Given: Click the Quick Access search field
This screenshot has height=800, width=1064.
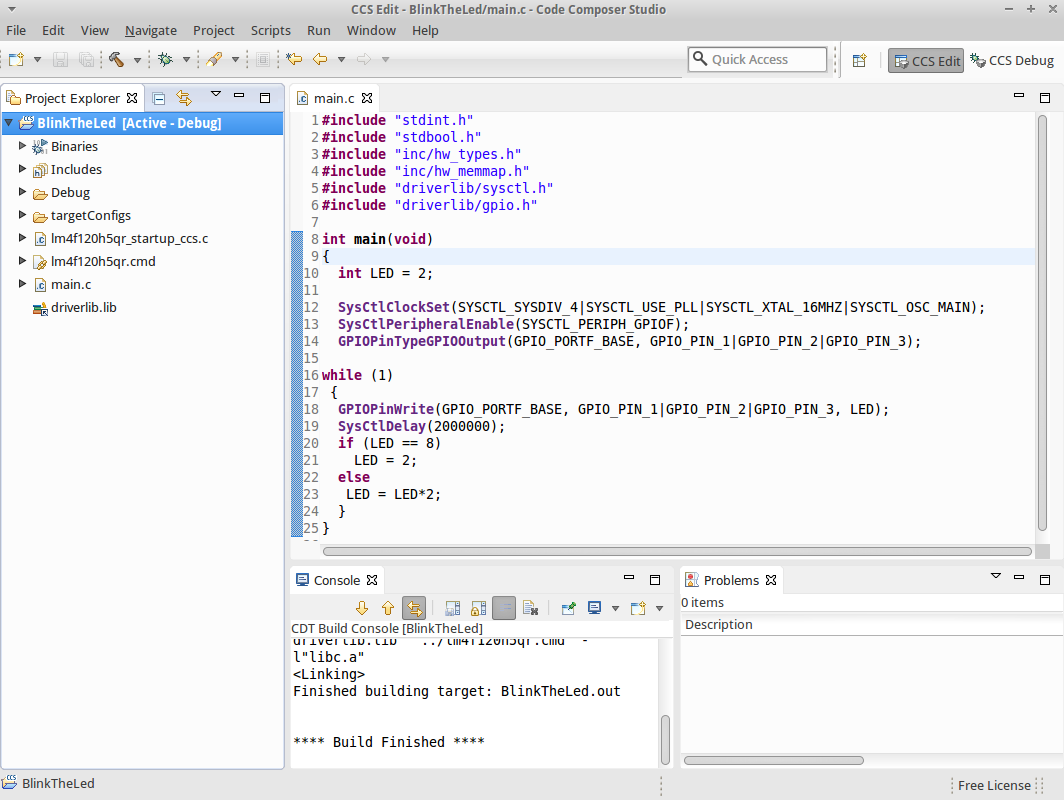Looking at the screenshot, I should click(757, 60).
